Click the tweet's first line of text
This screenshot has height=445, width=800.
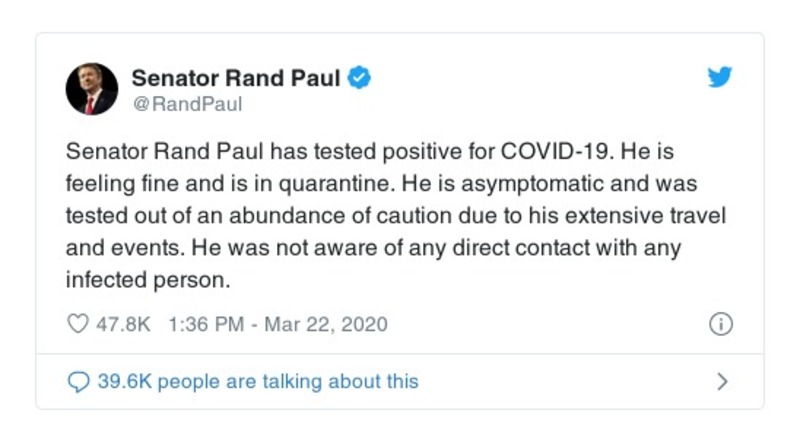(x=383, y=158)
